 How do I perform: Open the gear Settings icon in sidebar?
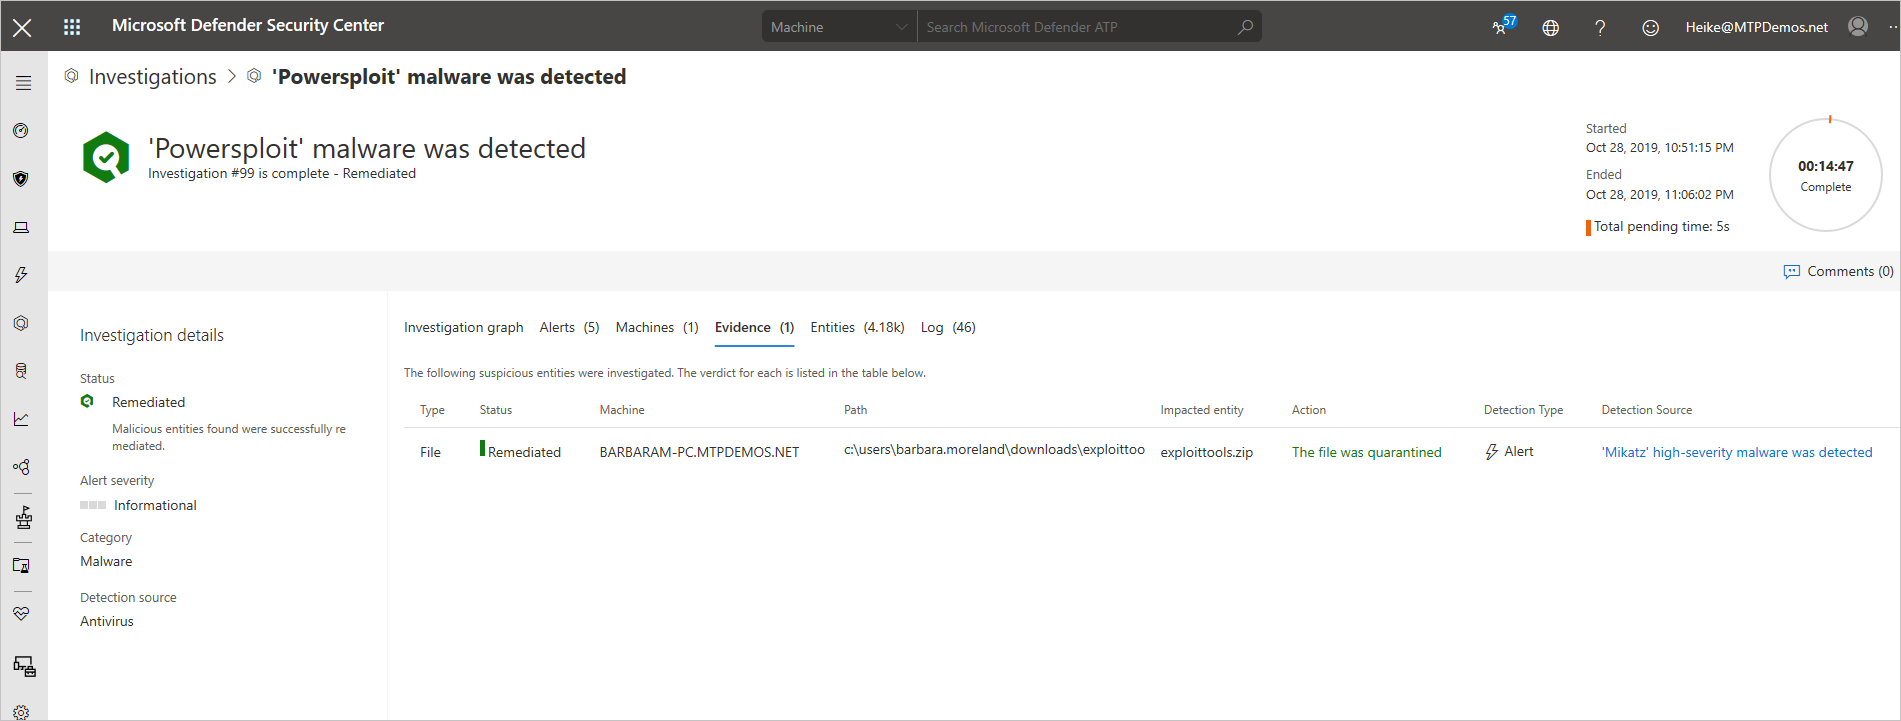pyautogui.click(x=21, y=712)
